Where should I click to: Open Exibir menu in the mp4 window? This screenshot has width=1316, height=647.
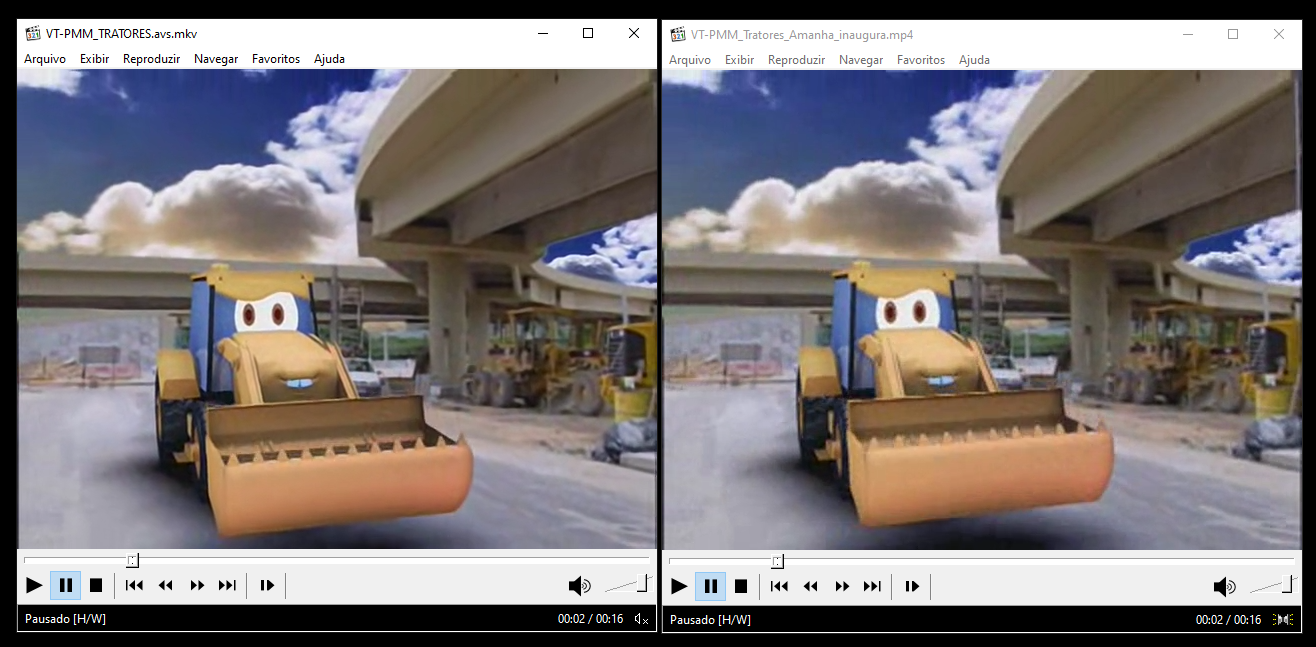[x=739, y=60]
